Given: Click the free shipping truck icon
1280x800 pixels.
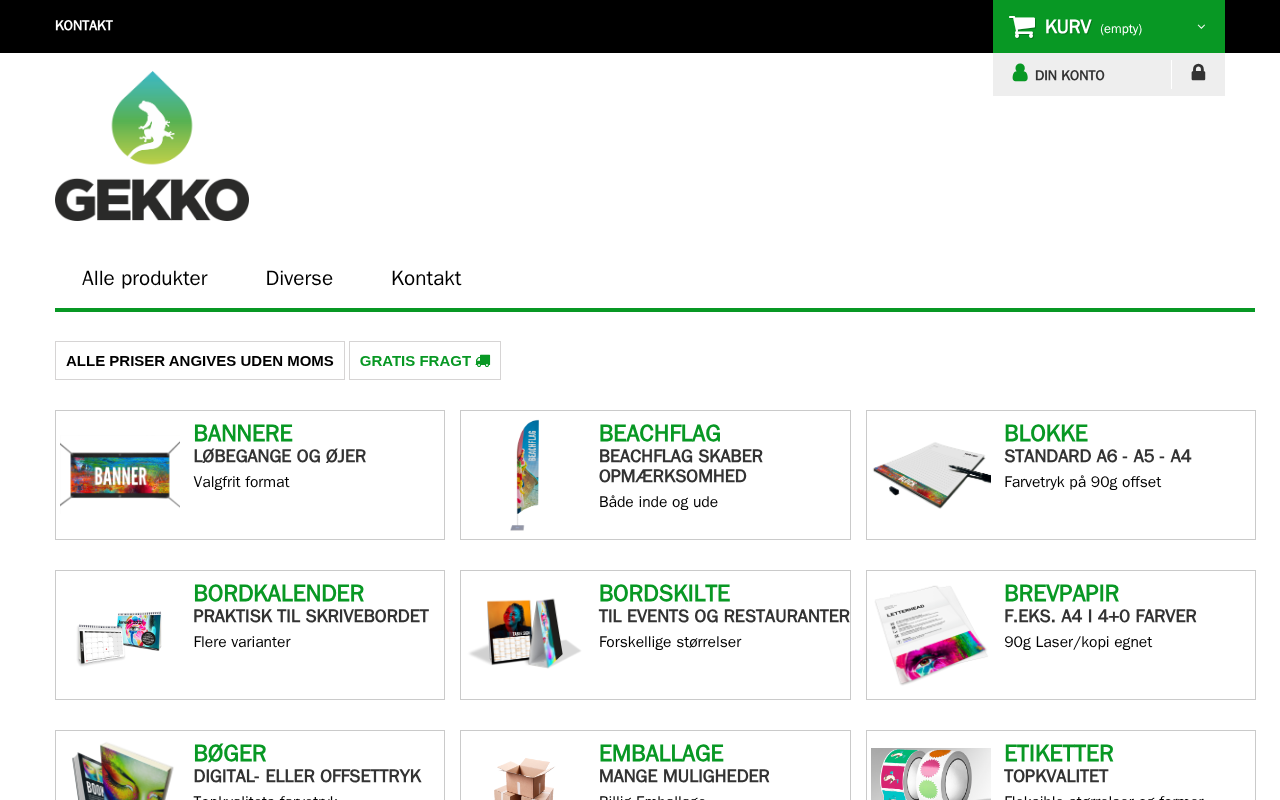Looking at the screenshot, I should [483, 361].
